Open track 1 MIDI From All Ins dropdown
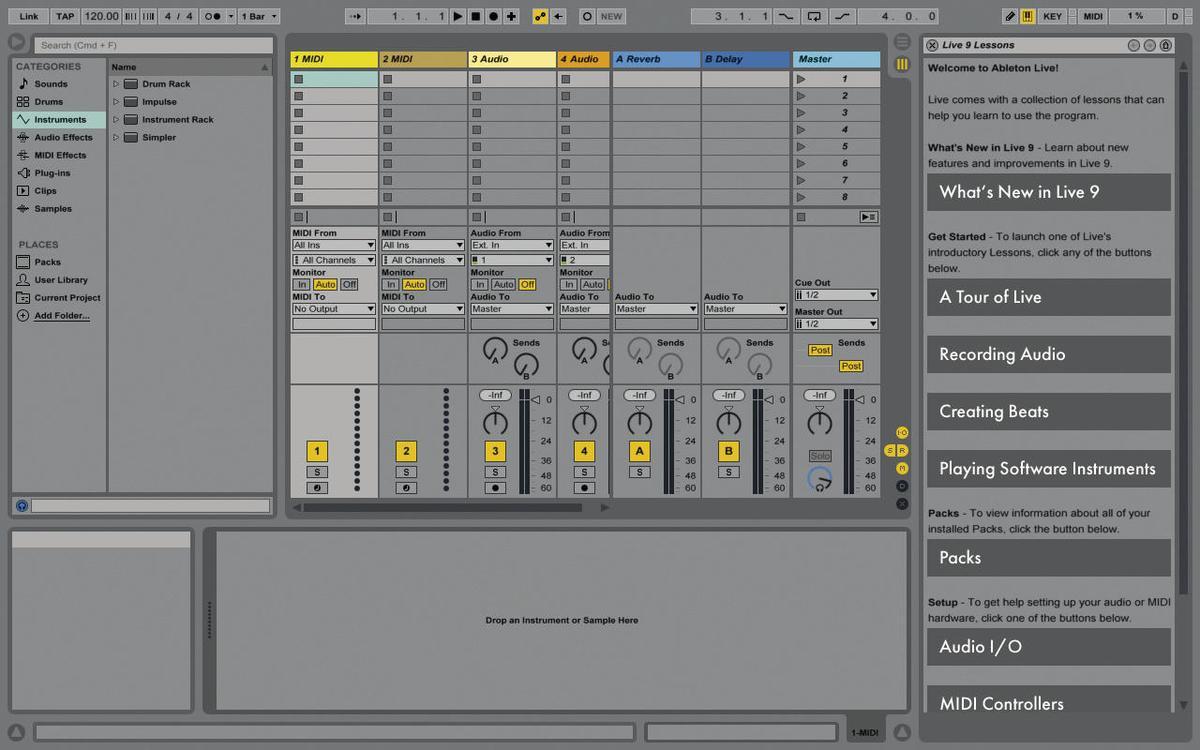This screenshot has width=1200, height=750. (x=334, y=245)
